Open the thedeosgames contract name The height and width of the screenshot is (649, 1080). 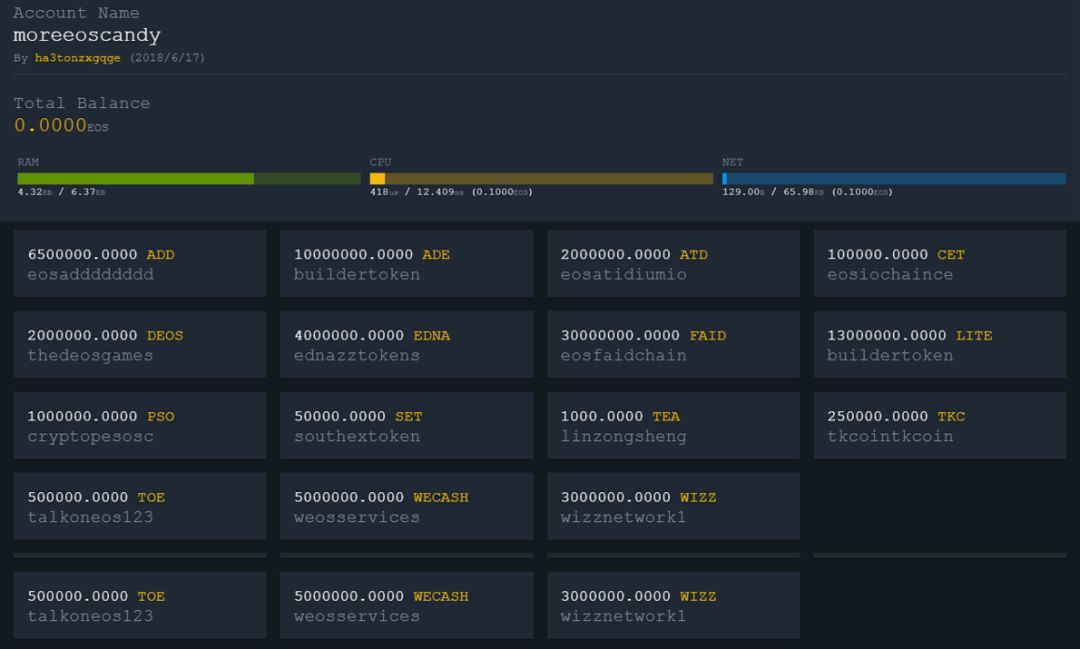(x=90, y=356)
